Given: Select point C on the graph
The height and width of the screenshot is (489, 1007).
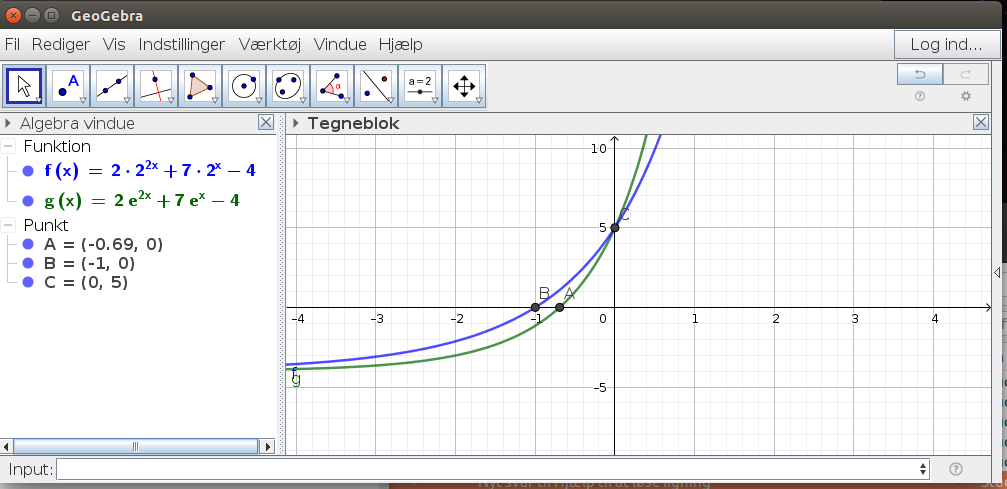Looking at the screenshot, I should tap(615, 227).
